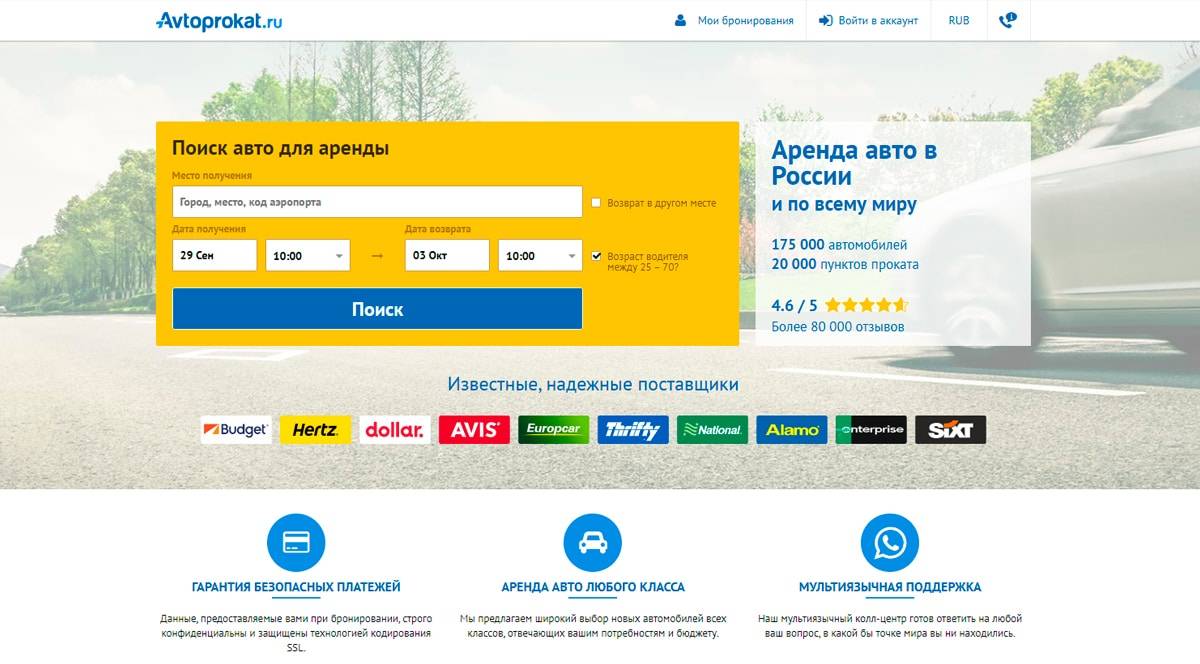Open the pickup time dropdown
The image size is (1200, 664).
pyautogui.click(x=308, y=256)
